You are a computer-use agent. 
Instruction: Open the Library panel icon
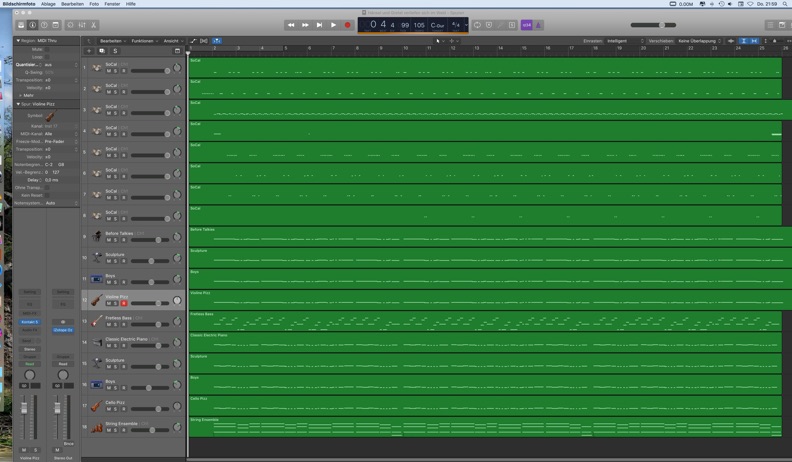point(21,25)
